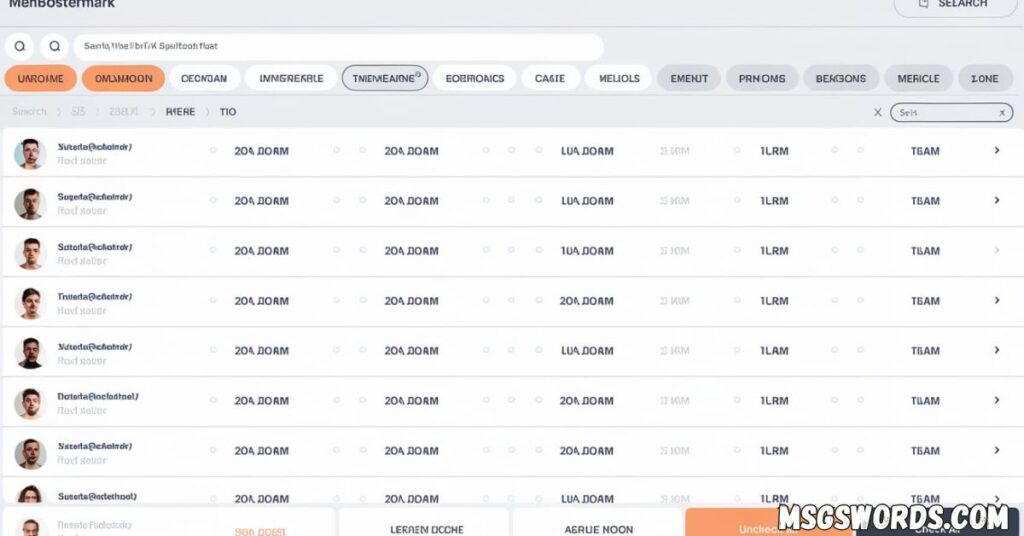
Task: Clear the filter field with its small x
Action: [x=1002, y=113]
